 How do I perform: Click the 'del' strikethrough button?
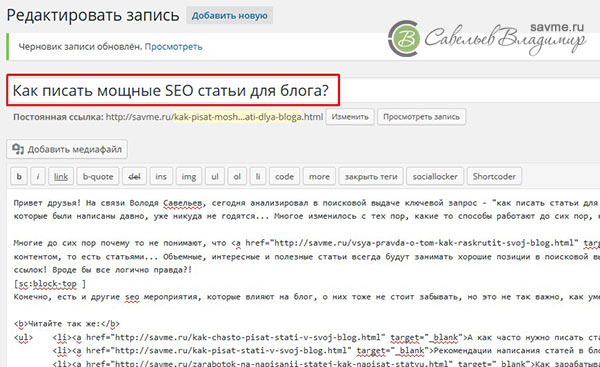pos(134,176)
